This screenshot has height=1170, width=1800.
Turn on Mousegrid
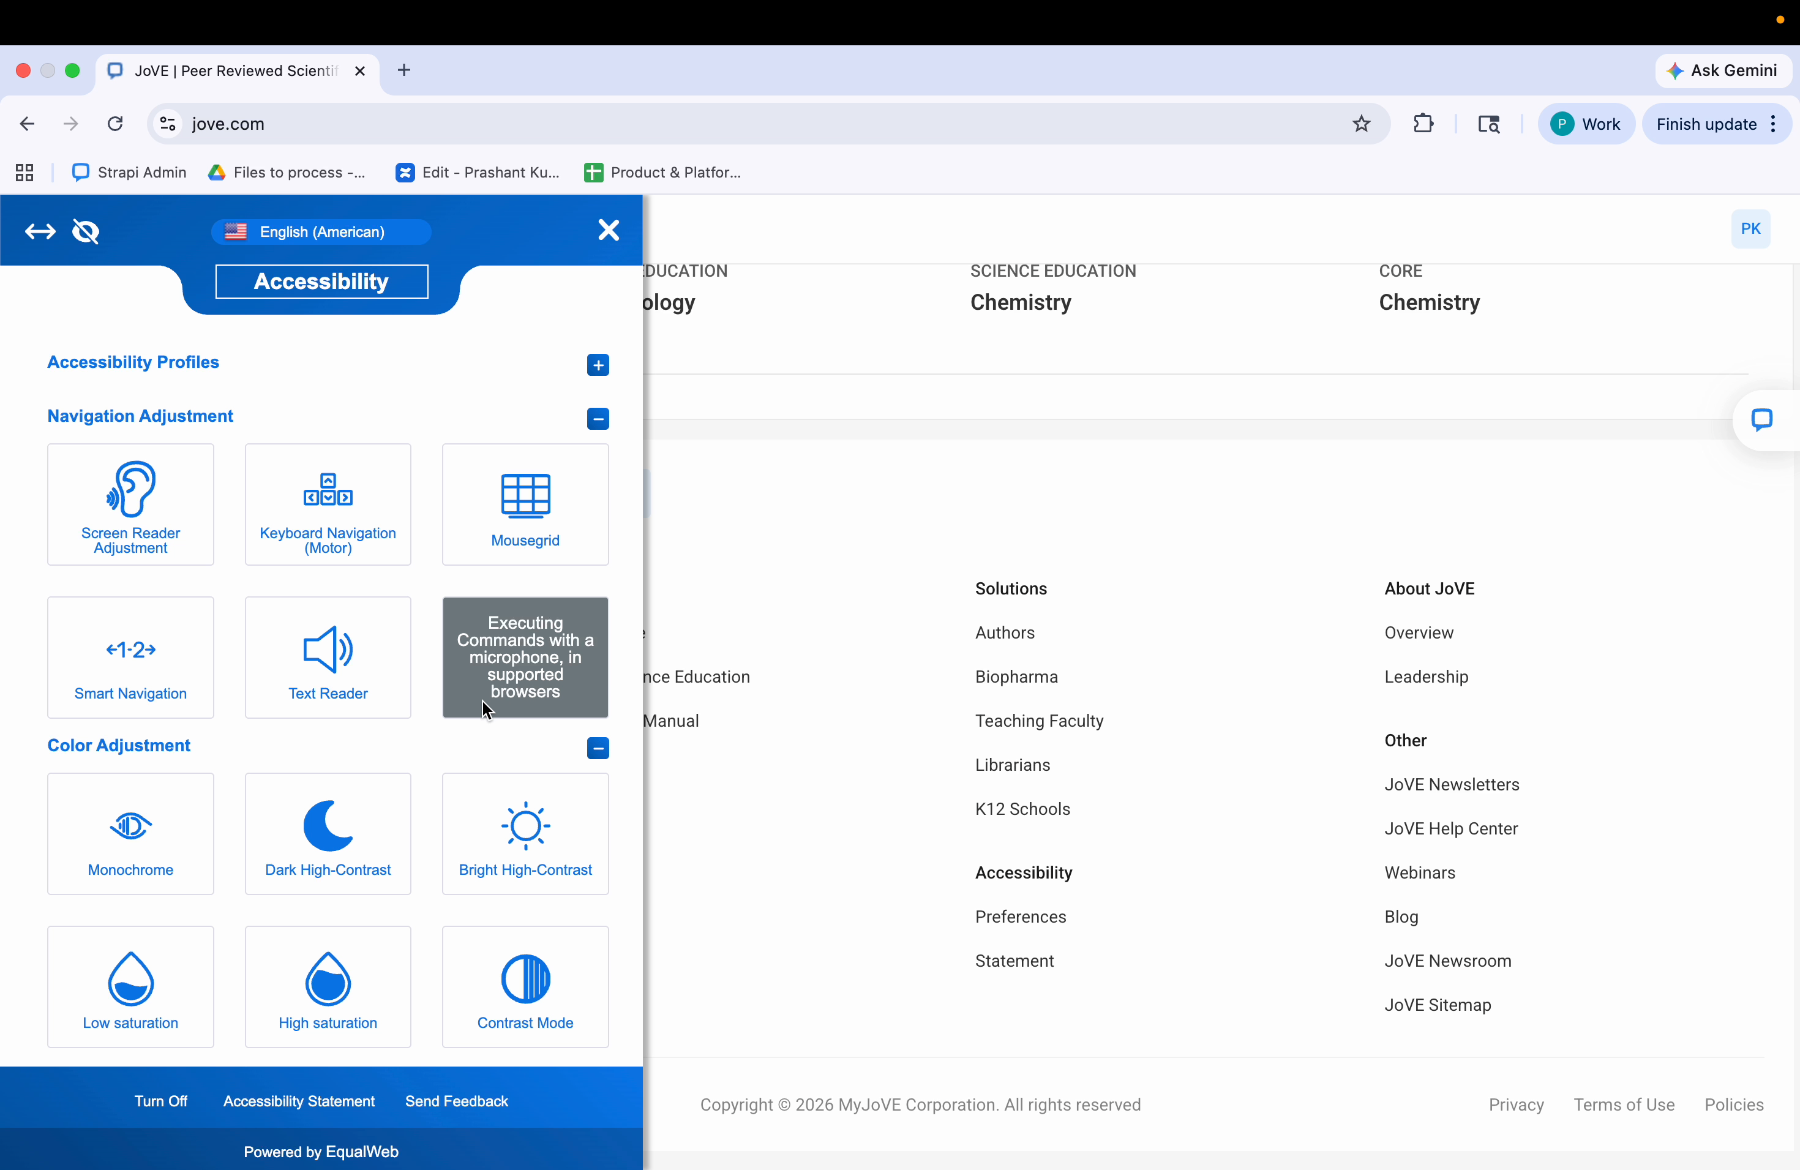525,505
